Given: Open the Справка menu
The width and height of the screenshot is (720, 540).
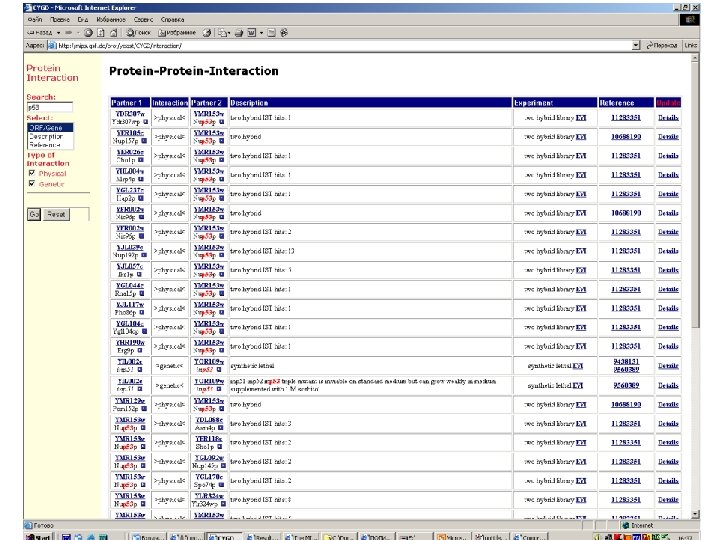Looking at the screenshot, I should click(x=172, y=20).
